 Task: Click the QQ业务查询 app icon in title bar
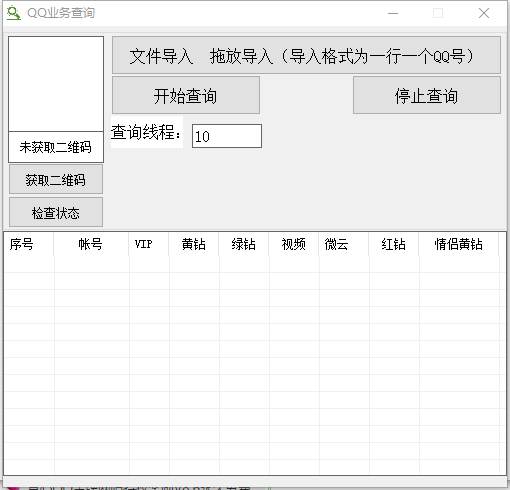click(14, 13)
